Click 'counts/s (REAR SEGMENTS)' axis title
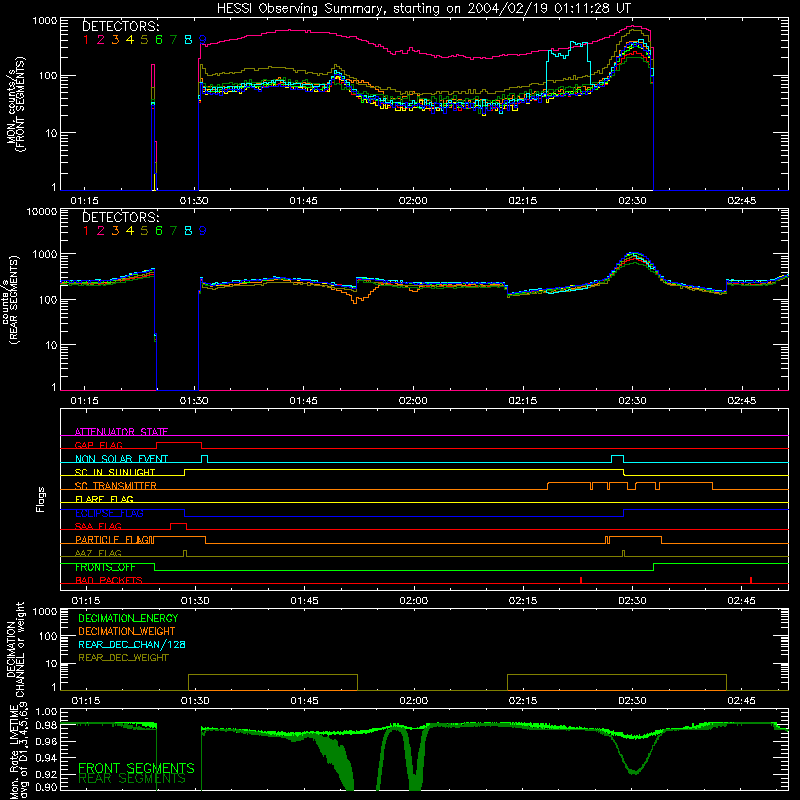Image resolution: width=800 pixels, height=800 pixels. pyautogui.click(x=11, y=300)
